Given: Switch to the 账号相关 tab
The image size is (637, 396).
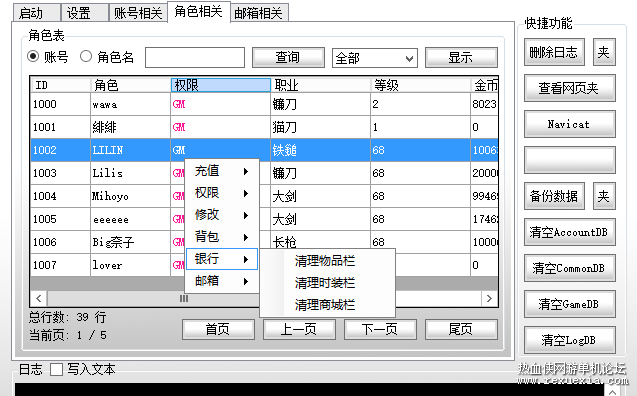Looking at the screenshot, I should 138,13.
